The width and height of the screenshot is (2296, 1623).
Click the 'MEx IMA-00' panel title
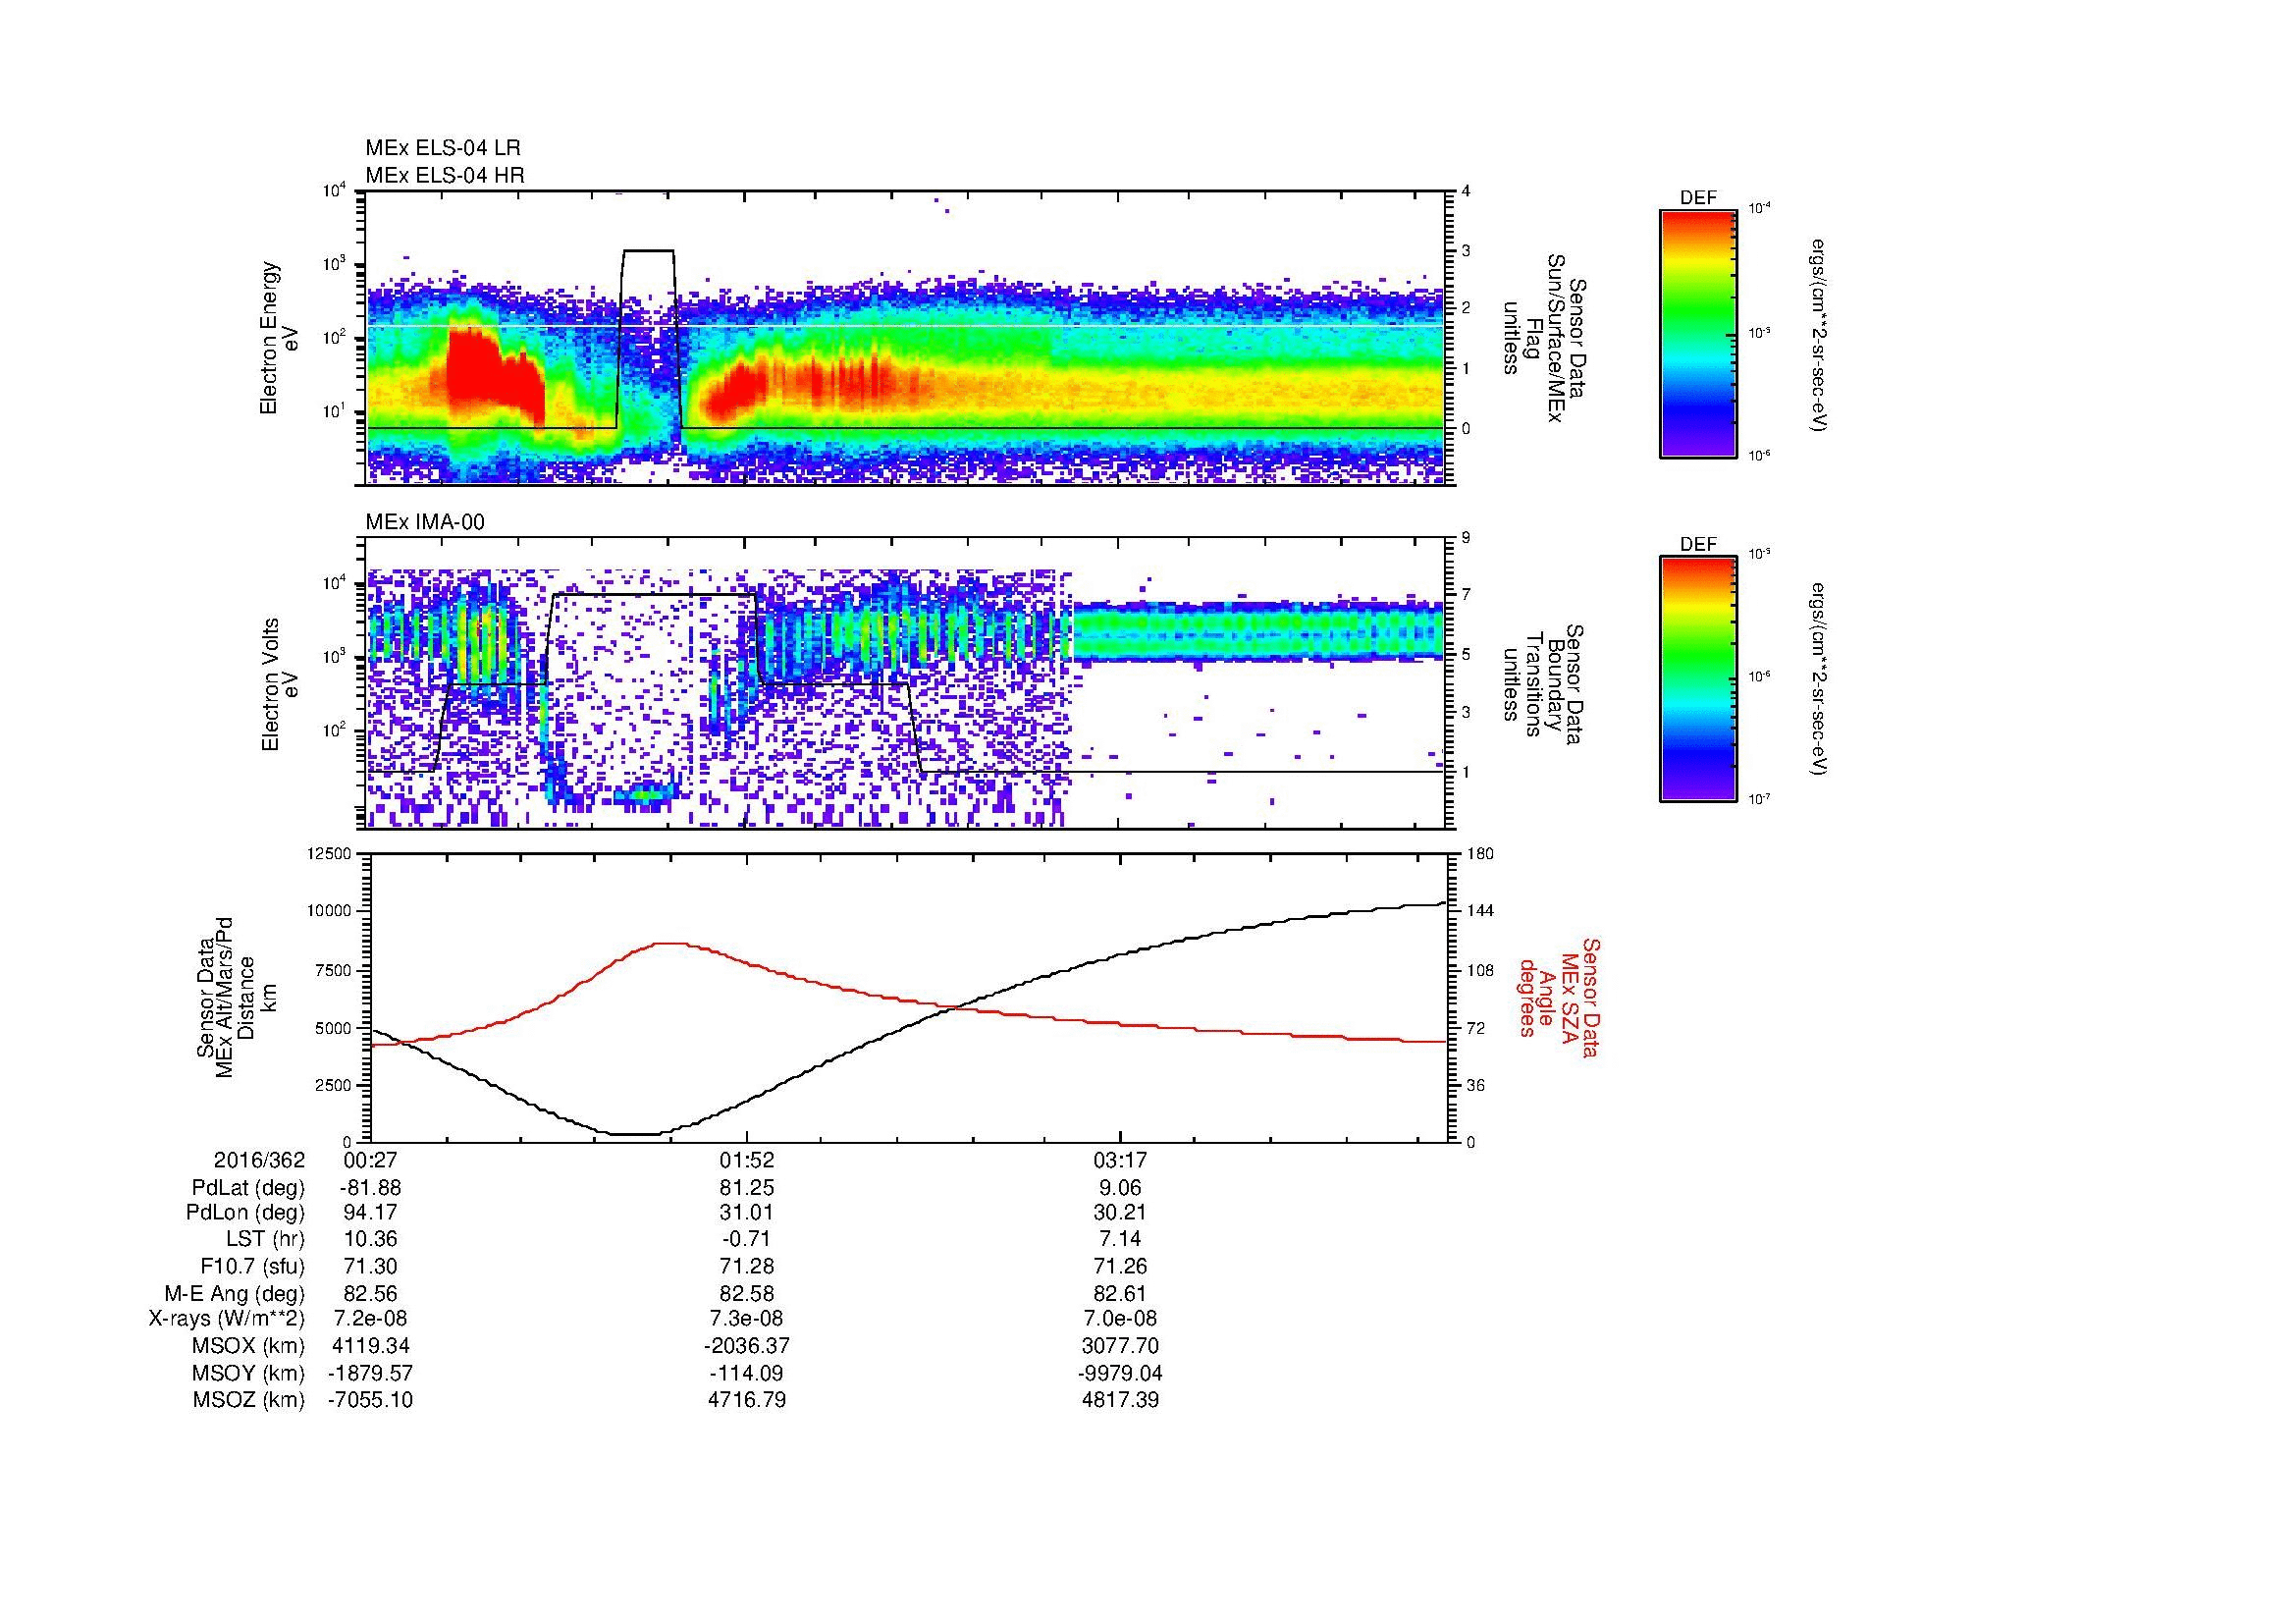426,522
